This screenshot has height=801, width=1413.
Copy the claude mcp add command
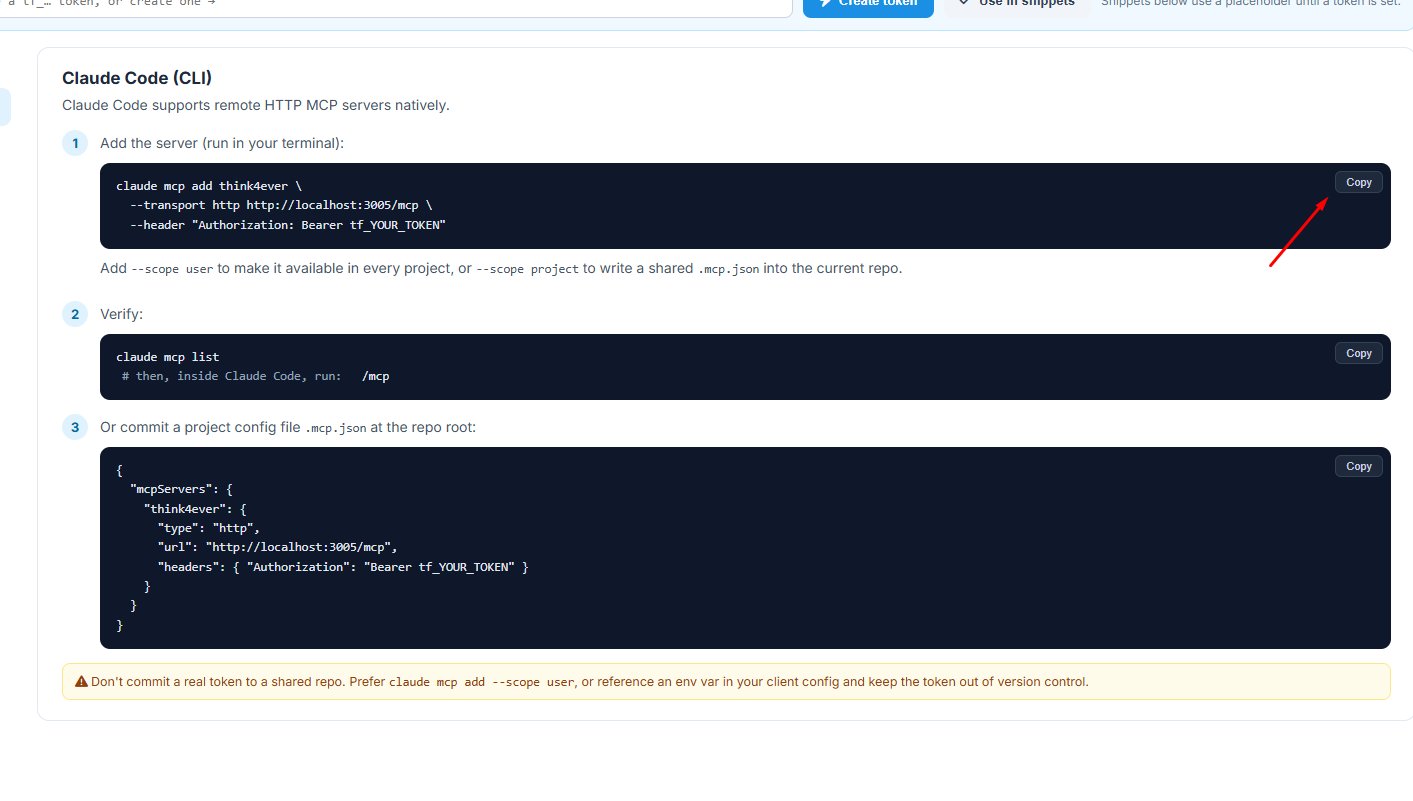click(1358, 182)
